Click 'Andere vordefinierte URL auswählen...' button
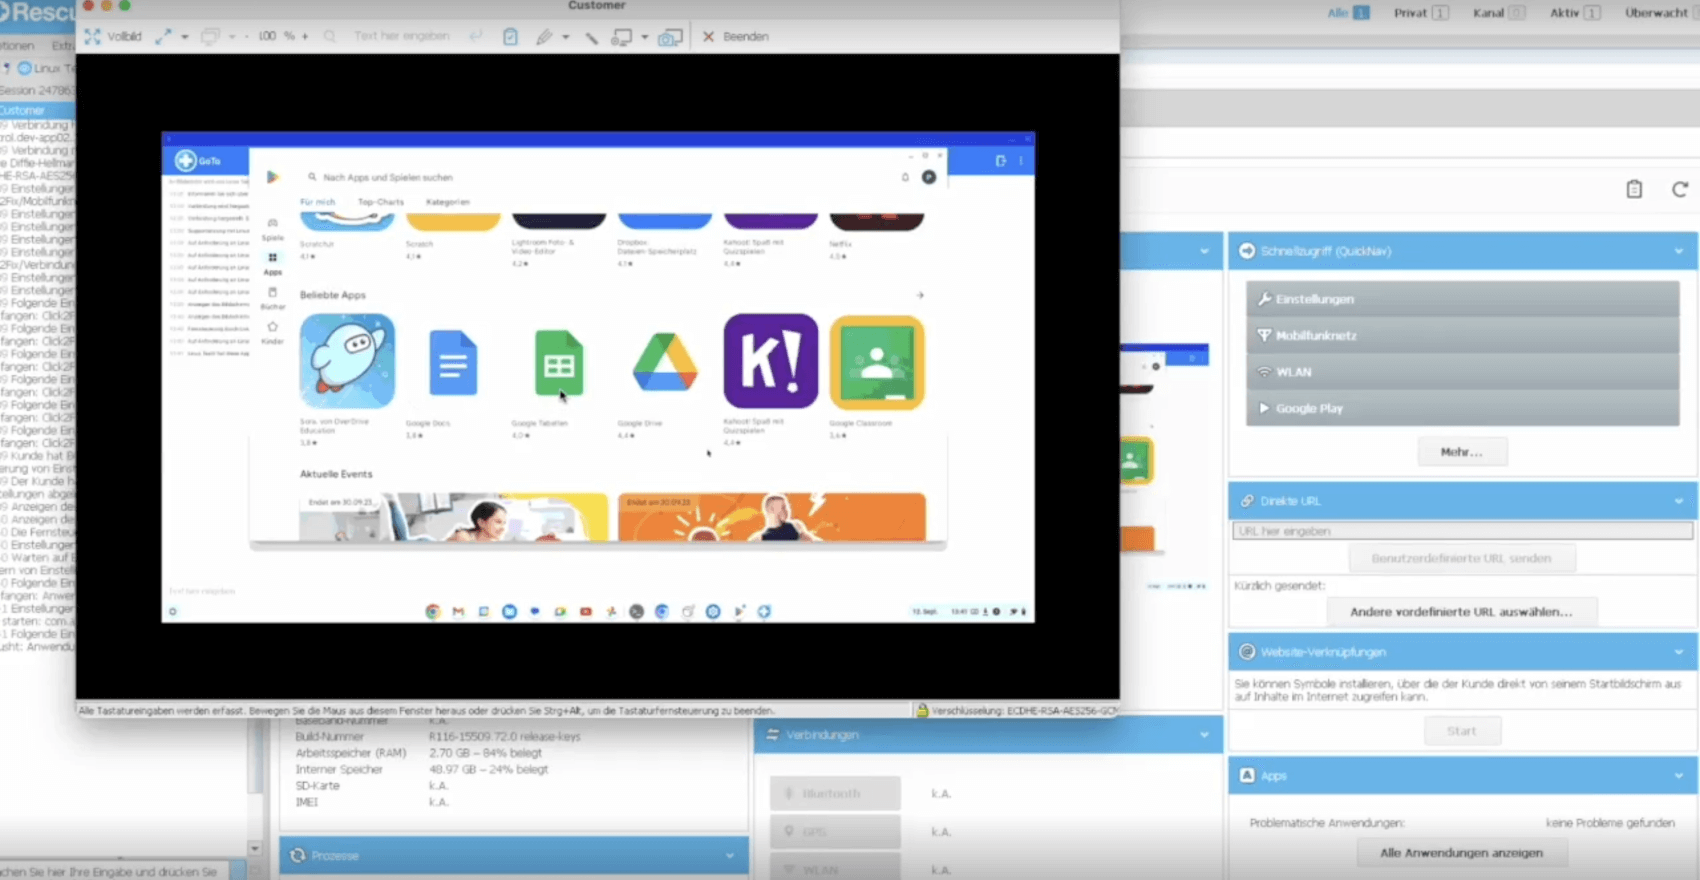Image resolution: width=1700 pixels, height=880 pixels. point(1461,611)
